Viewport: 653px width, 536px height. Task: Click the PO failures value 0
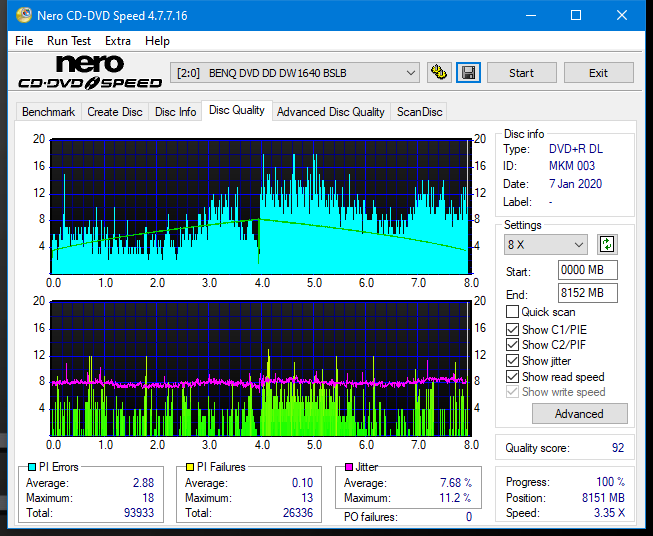click(469, 517)
